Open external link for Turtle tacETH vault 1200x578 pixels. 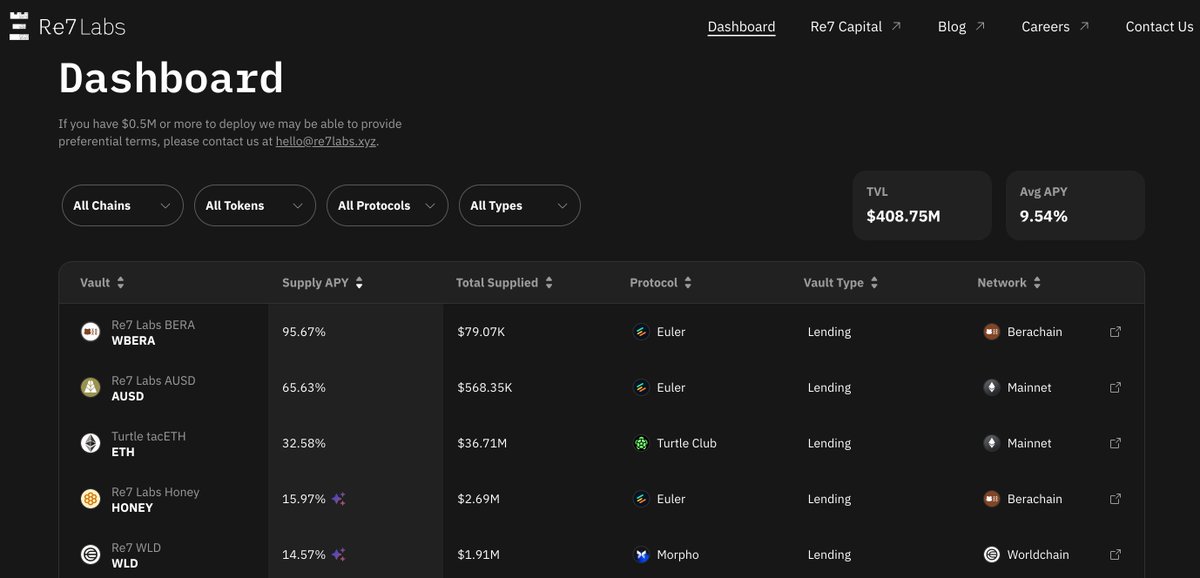1116,443
